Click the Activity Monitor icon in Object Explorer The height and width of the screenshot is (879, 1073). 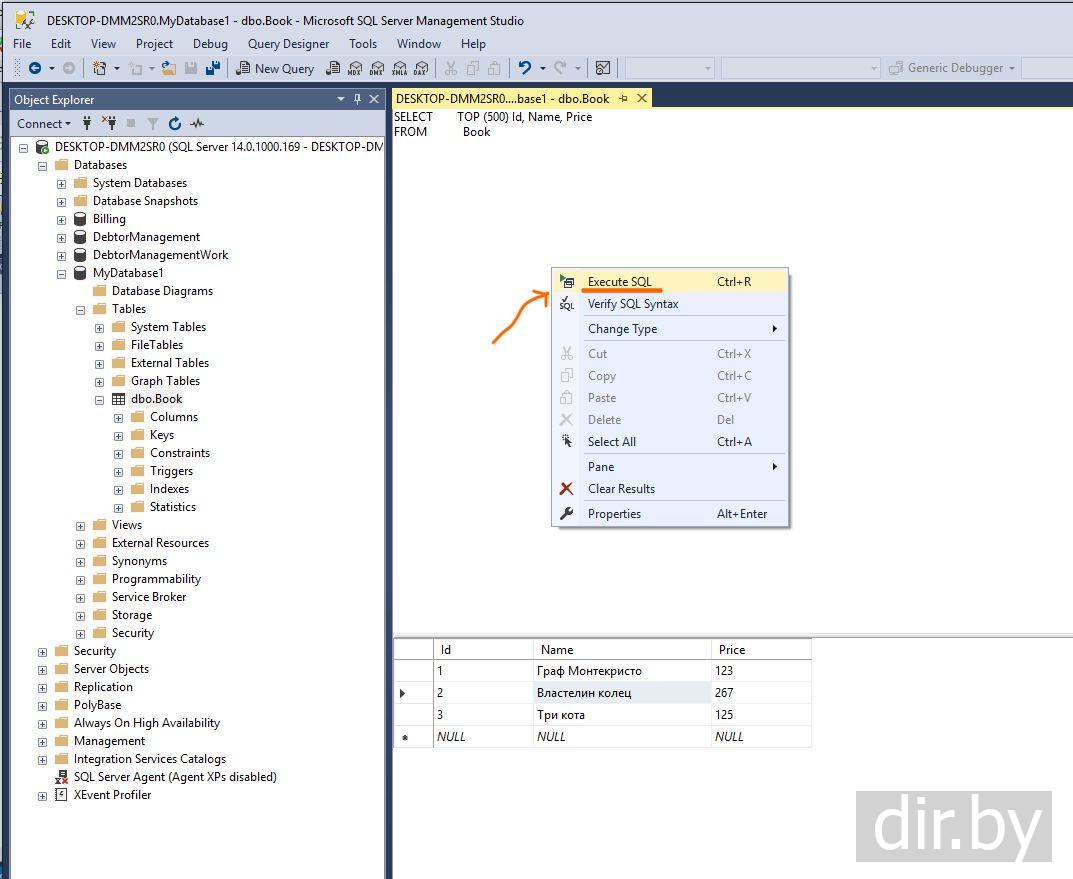pos(197,123)
